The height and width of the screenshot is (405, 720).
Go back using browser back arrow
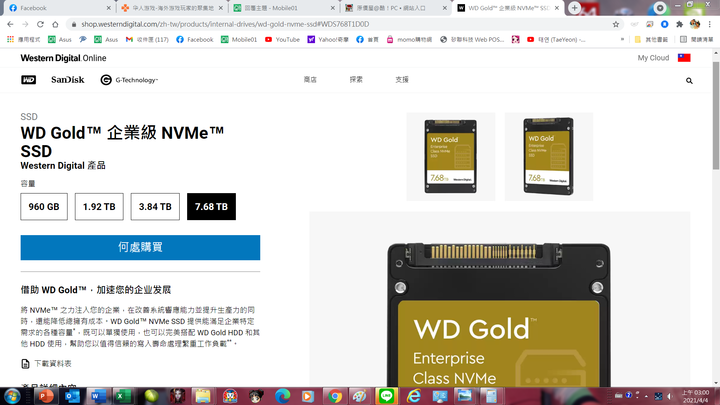click(x=10, y=24)
